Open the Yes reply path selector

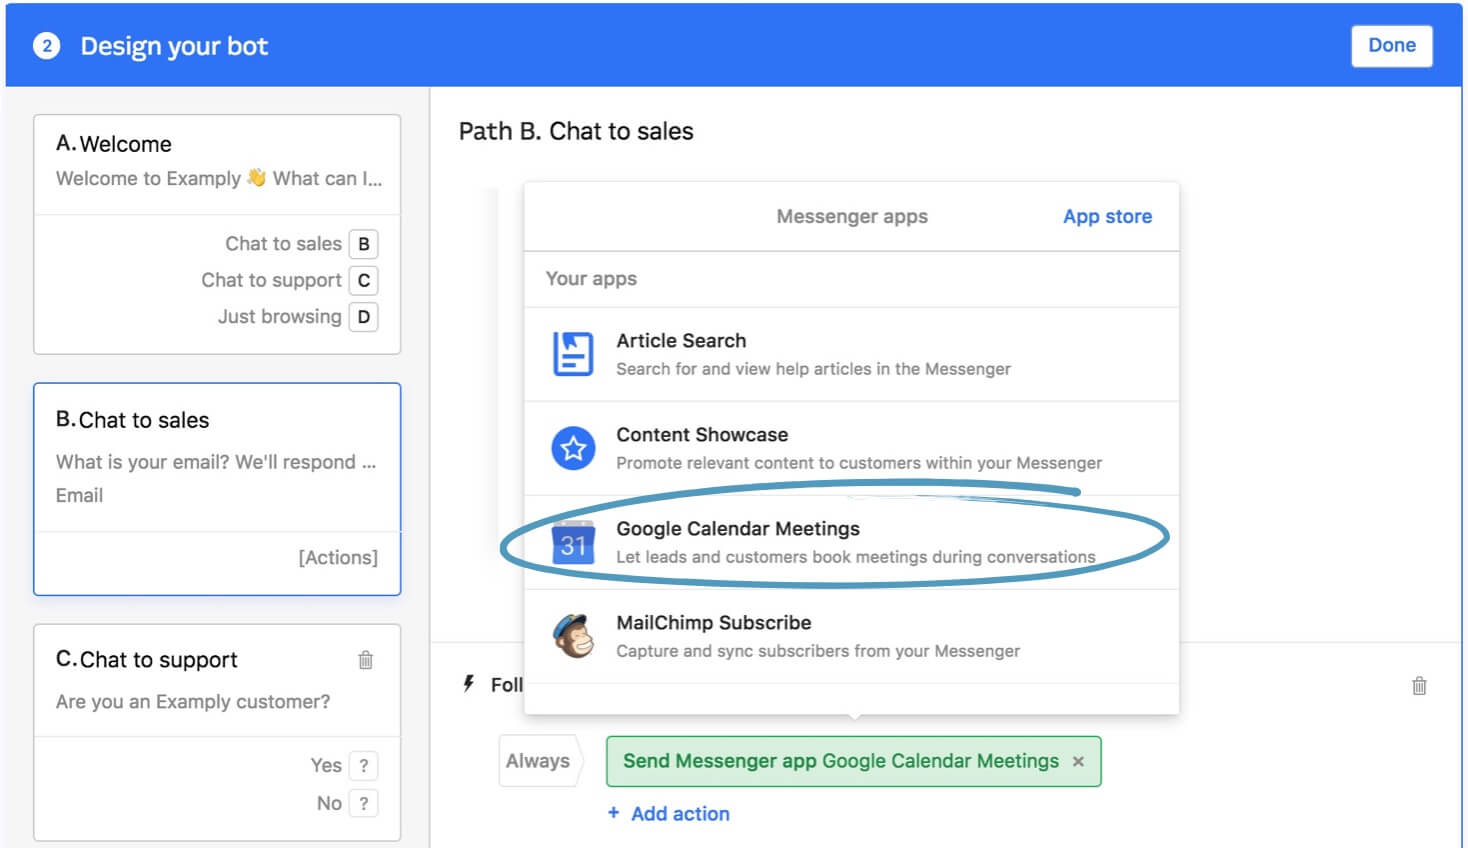(x=364, y=766)
